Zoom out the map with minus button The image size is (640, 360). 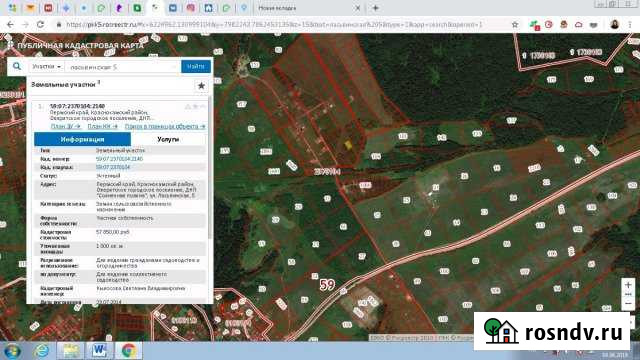(x=628, y=304)
